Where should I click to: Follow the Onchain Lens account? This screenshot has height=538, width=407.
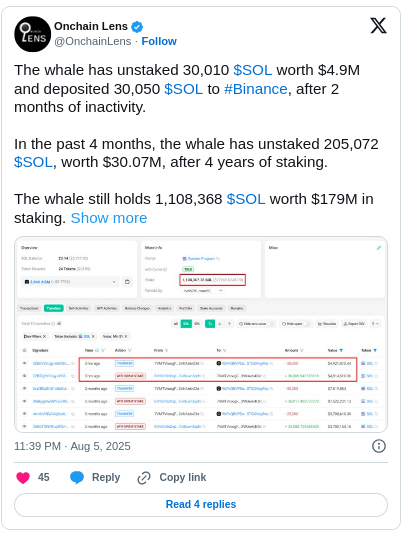pos(159,41)
